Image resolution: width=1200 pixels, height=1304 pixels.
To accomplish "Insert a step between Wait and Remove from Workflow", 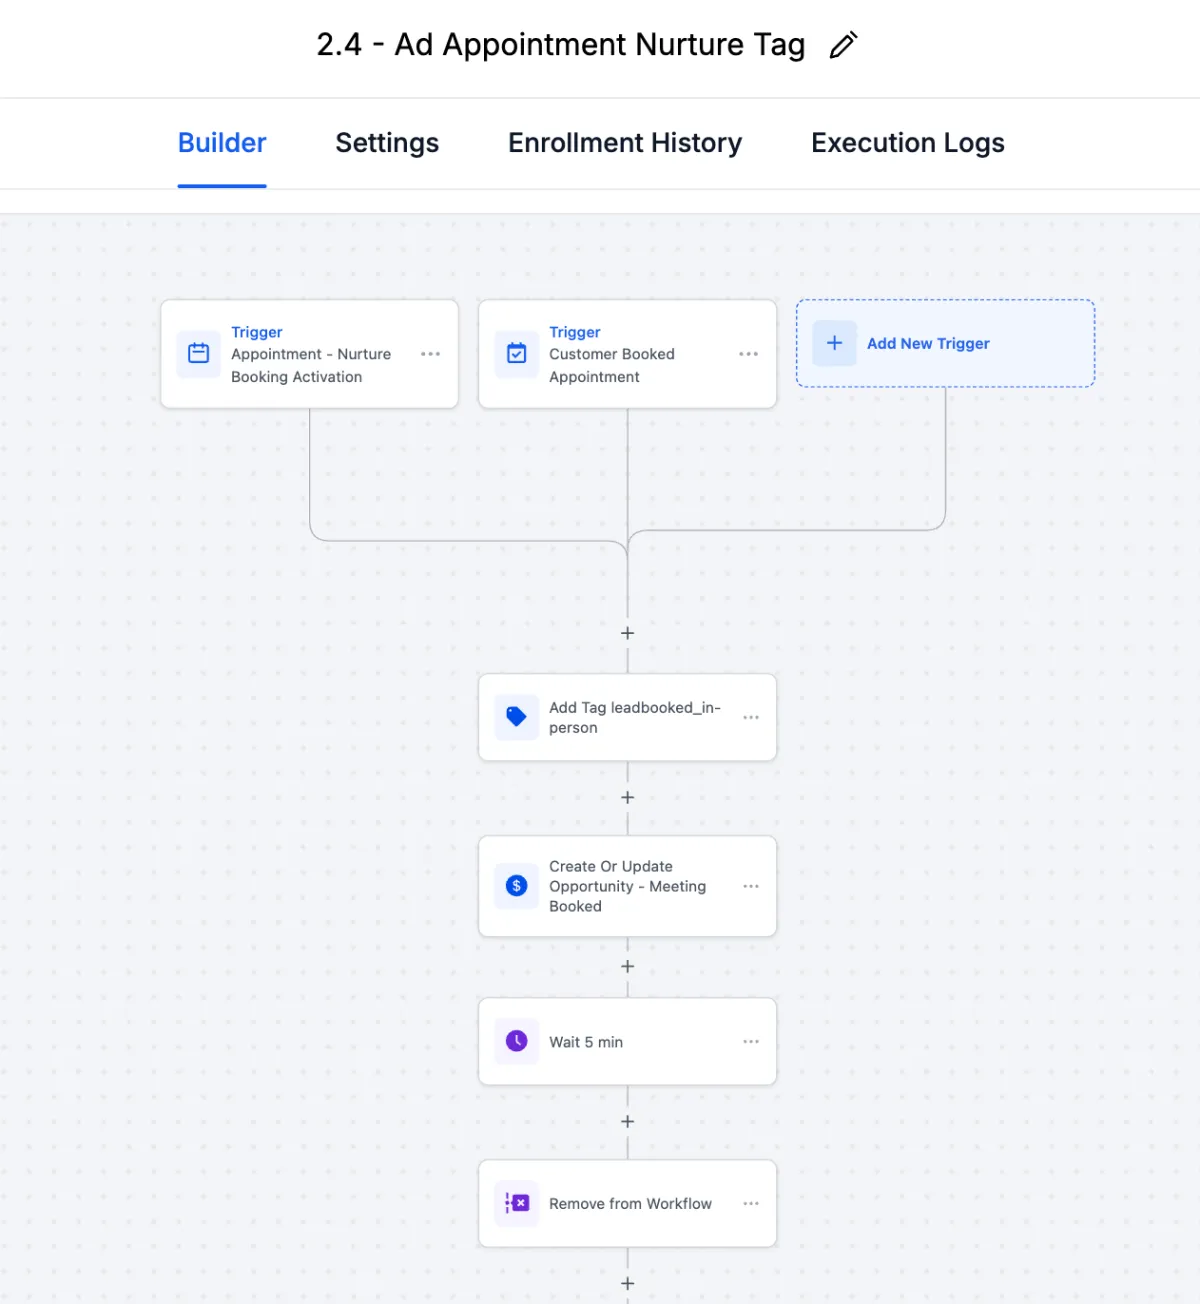I will (x=628, y=1122).
